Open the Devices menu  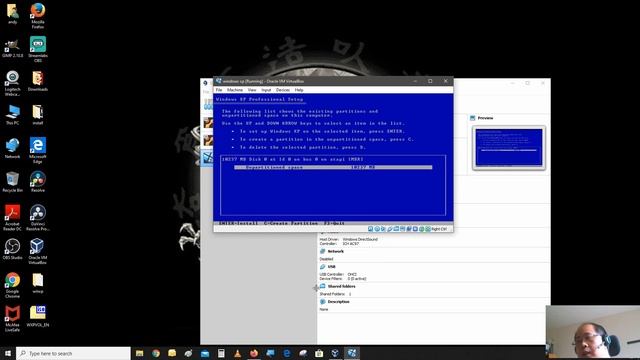pyautogui.click(x=282, y=90)
